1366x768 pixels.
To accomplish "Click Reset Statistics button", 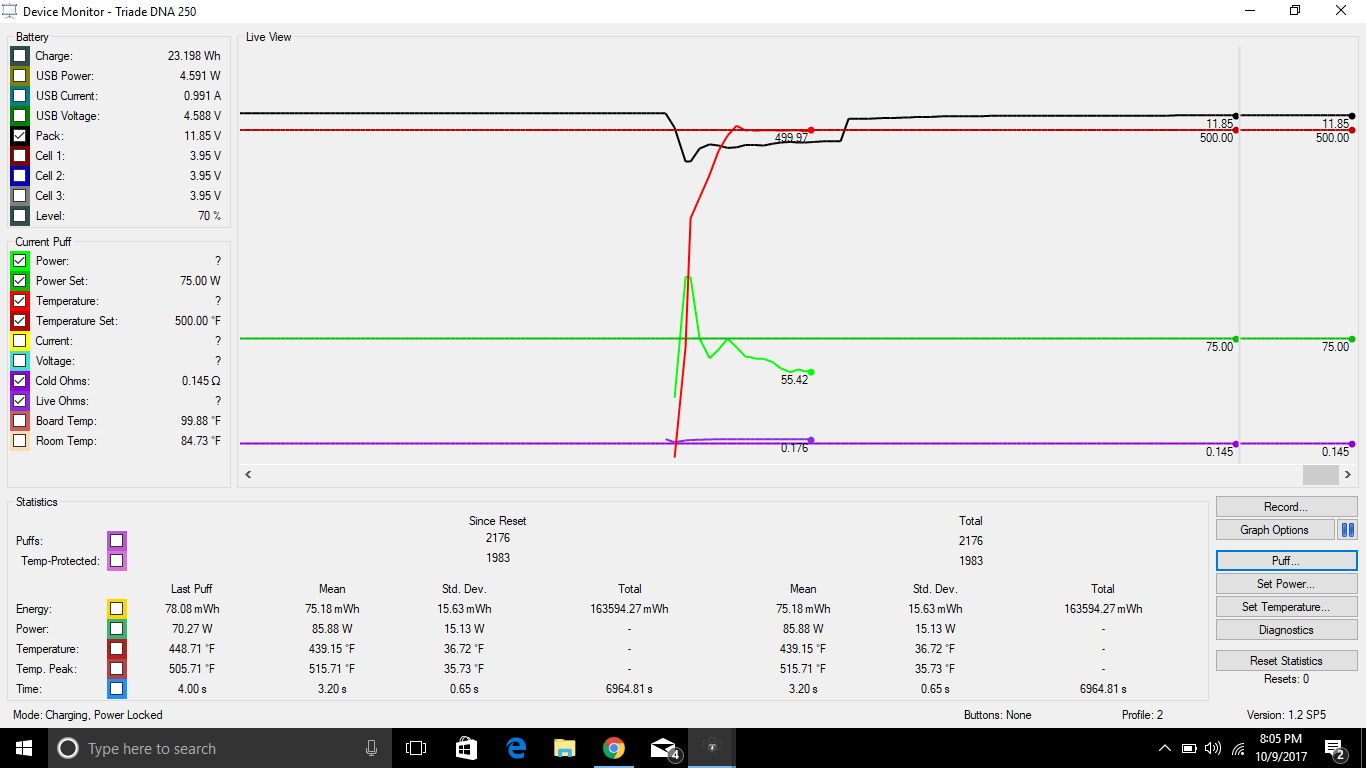I will (x=1286, y=661).
